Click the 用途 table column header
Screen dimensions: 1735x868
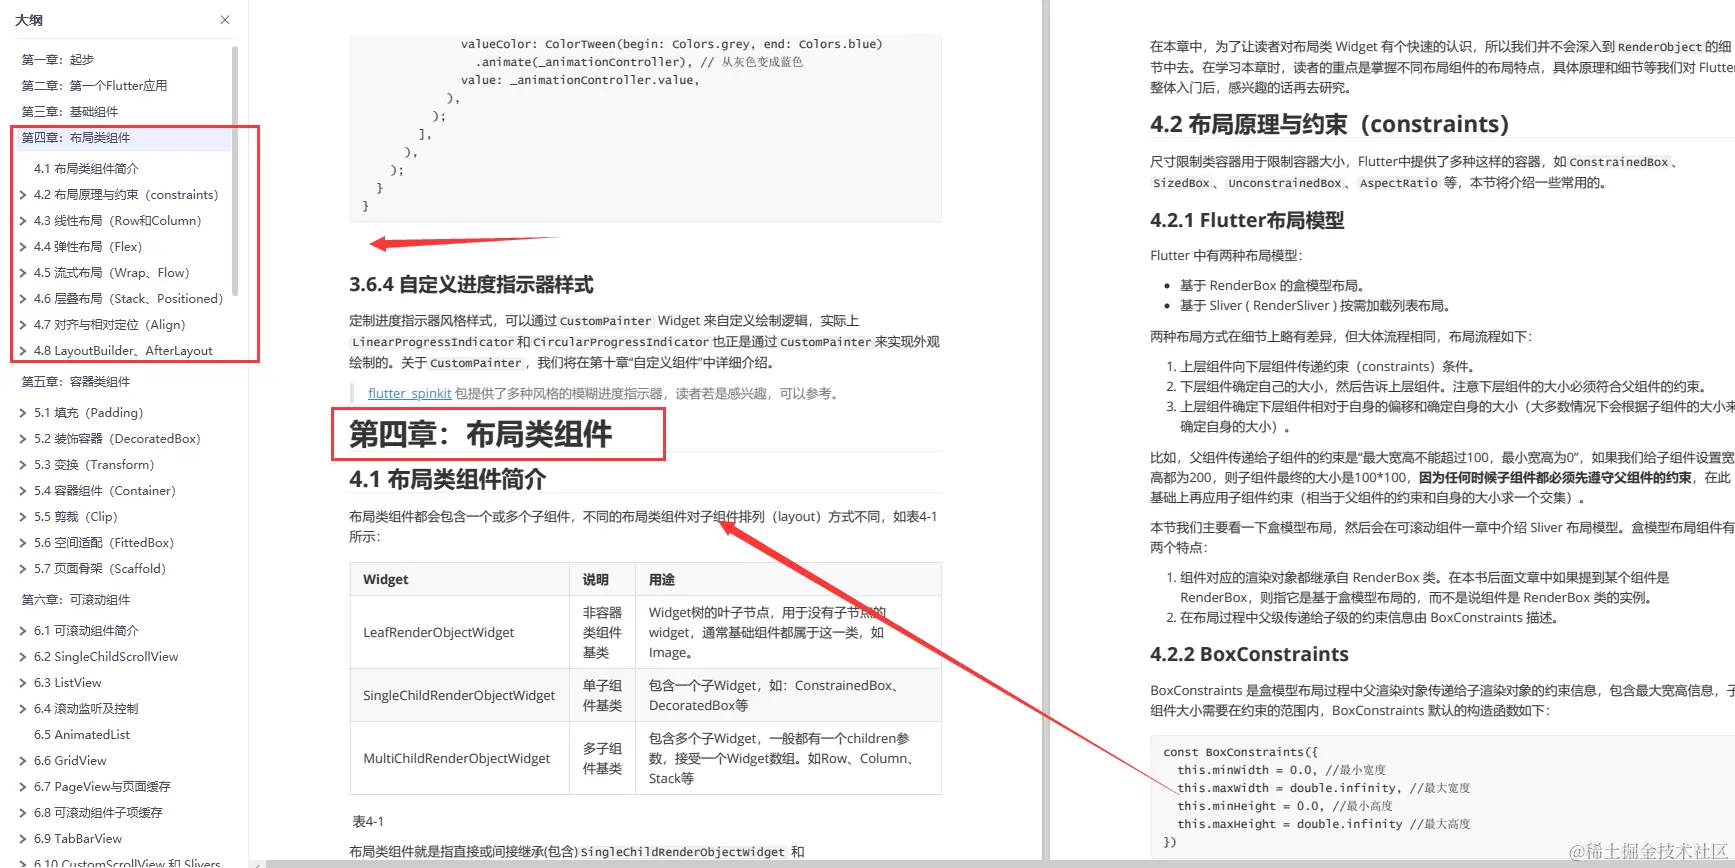pyautogui.click(x=788, y=579)
